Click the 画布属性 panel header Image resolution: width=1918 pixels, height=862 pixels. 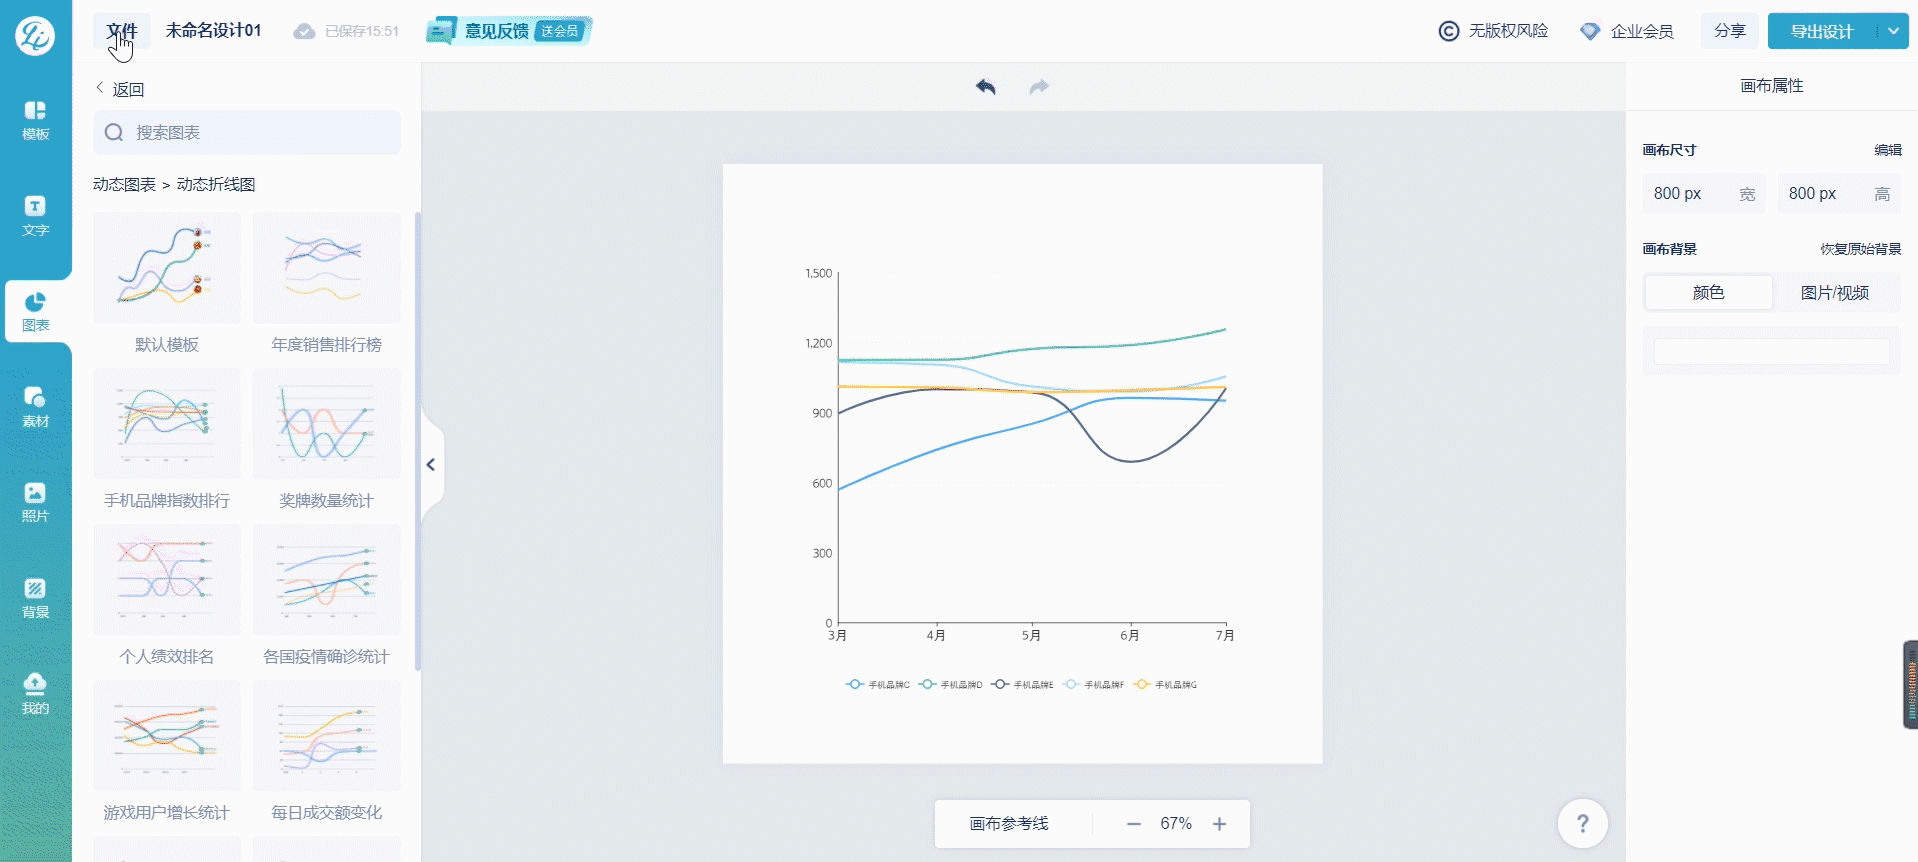[x=1772, y=86]
